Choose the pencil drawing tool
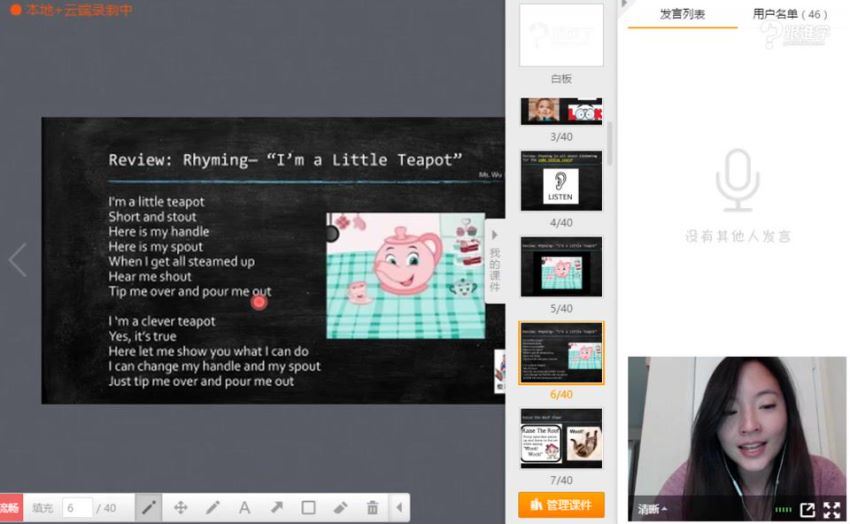The width and height of the screenshot is (850, 524). [x=212, y=508]
